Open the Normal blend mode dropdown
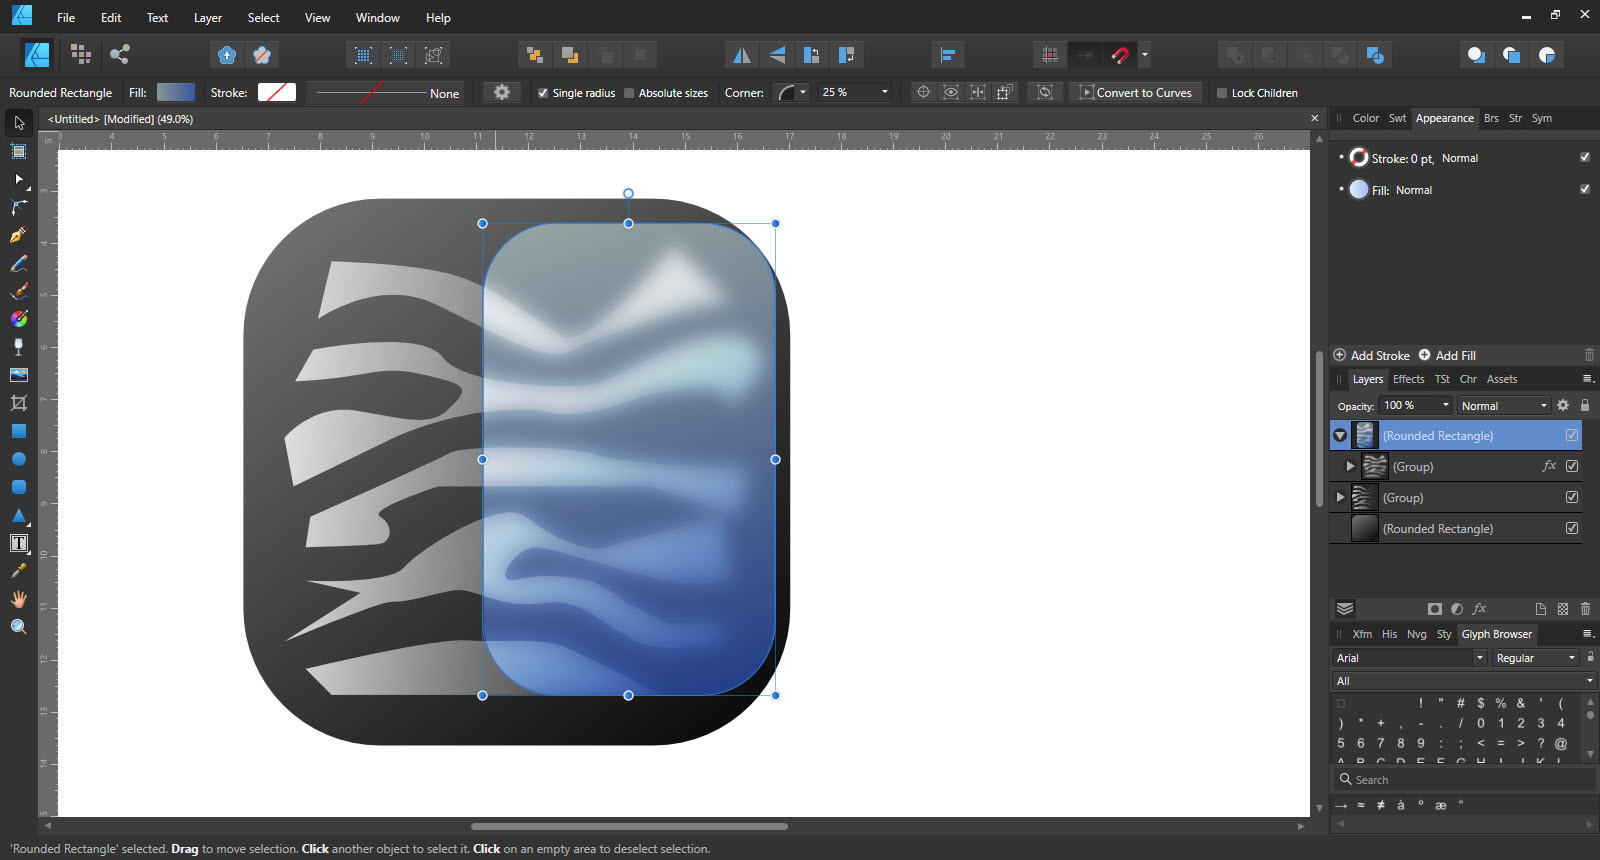The width and height of the screenshot is (1600, 860). click(x=1504, y=405)
